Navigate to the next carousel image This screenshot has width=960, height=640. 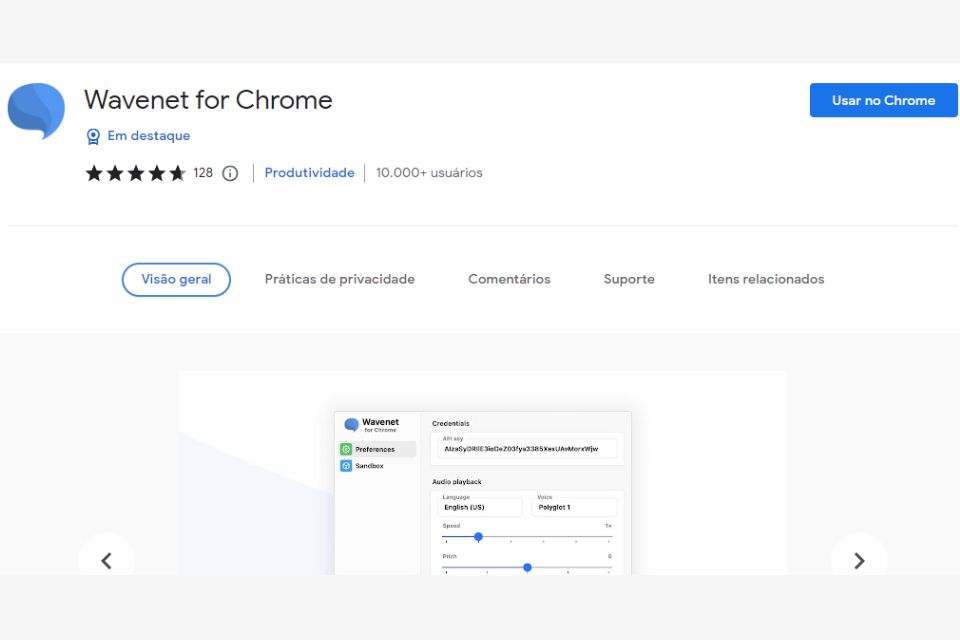pos(858,561)
